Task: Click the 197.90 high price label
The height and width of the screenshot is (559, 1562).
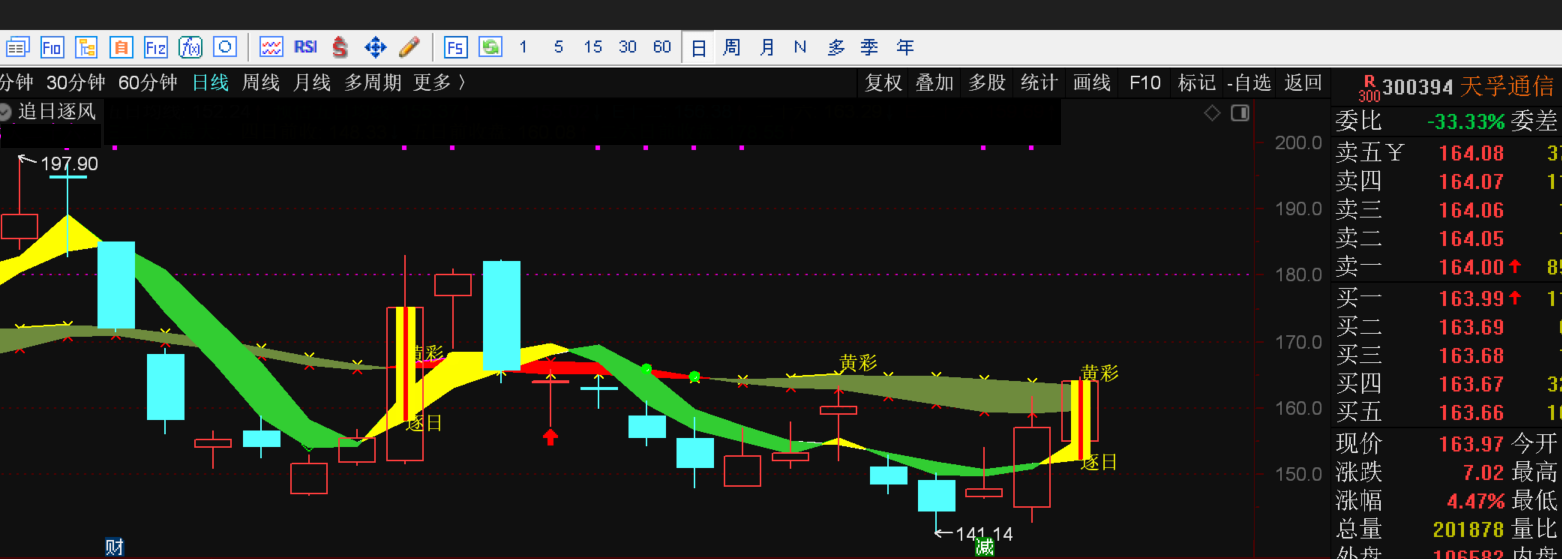Action: (69, 164)
